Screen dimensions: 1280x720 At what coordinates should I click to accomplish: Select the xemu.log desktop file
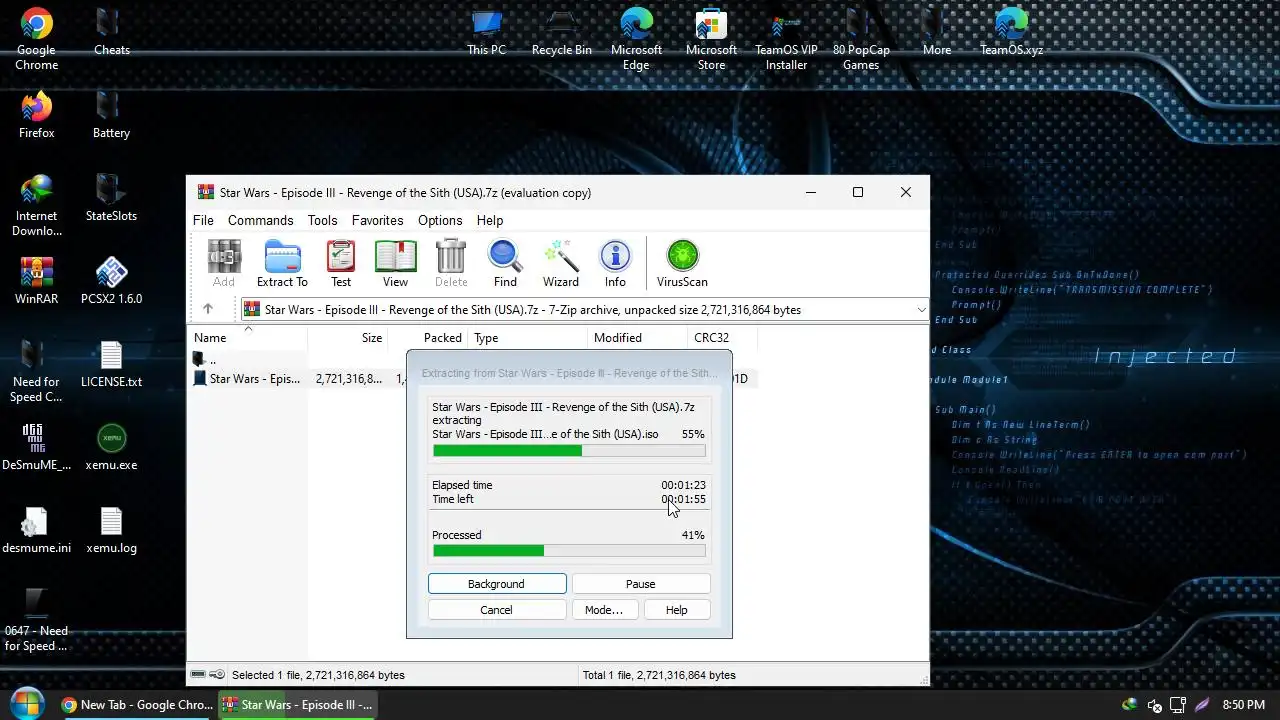pyautogui.click(x=111, y=530)
